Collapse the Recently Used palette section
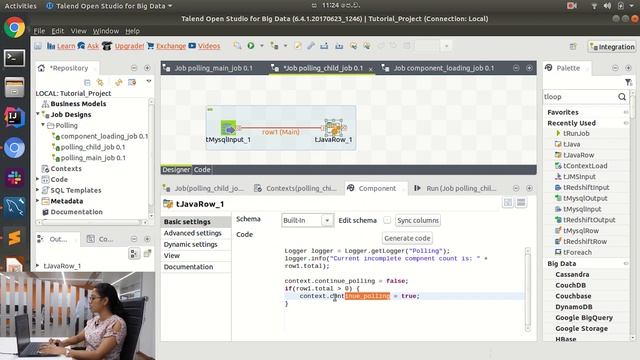Image resolution: width=640 pixels, height=360 pixels. tap(626, 123)
